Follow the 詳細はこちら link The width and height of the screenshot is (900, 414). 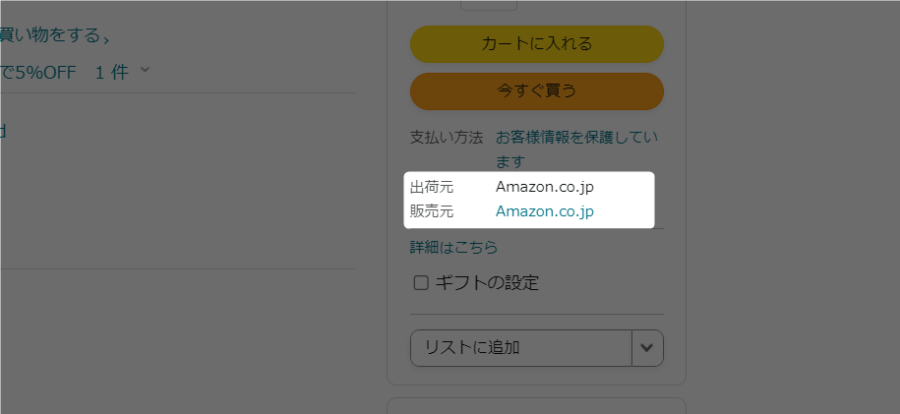[454, 247]
